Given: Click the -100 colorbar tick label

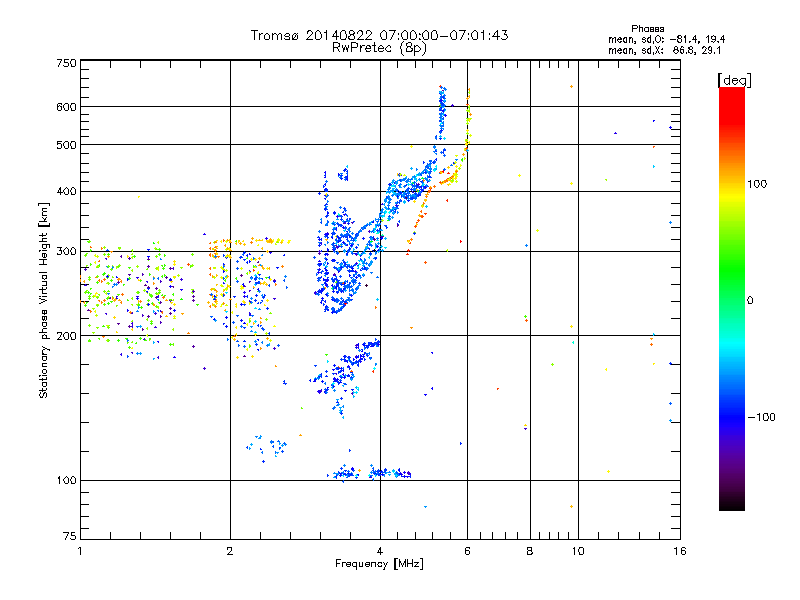Looking at the screenshot, I should (x=762, y=416).
